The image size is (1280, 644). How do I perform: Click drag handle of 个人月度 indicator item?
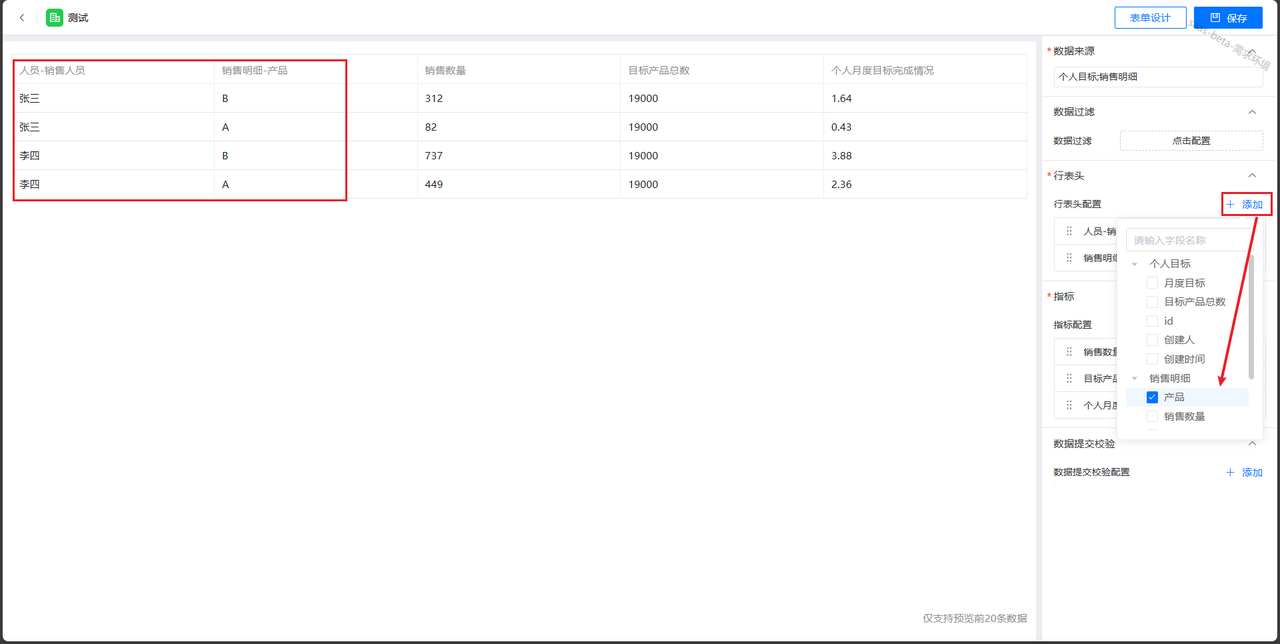pos(1069,406)
